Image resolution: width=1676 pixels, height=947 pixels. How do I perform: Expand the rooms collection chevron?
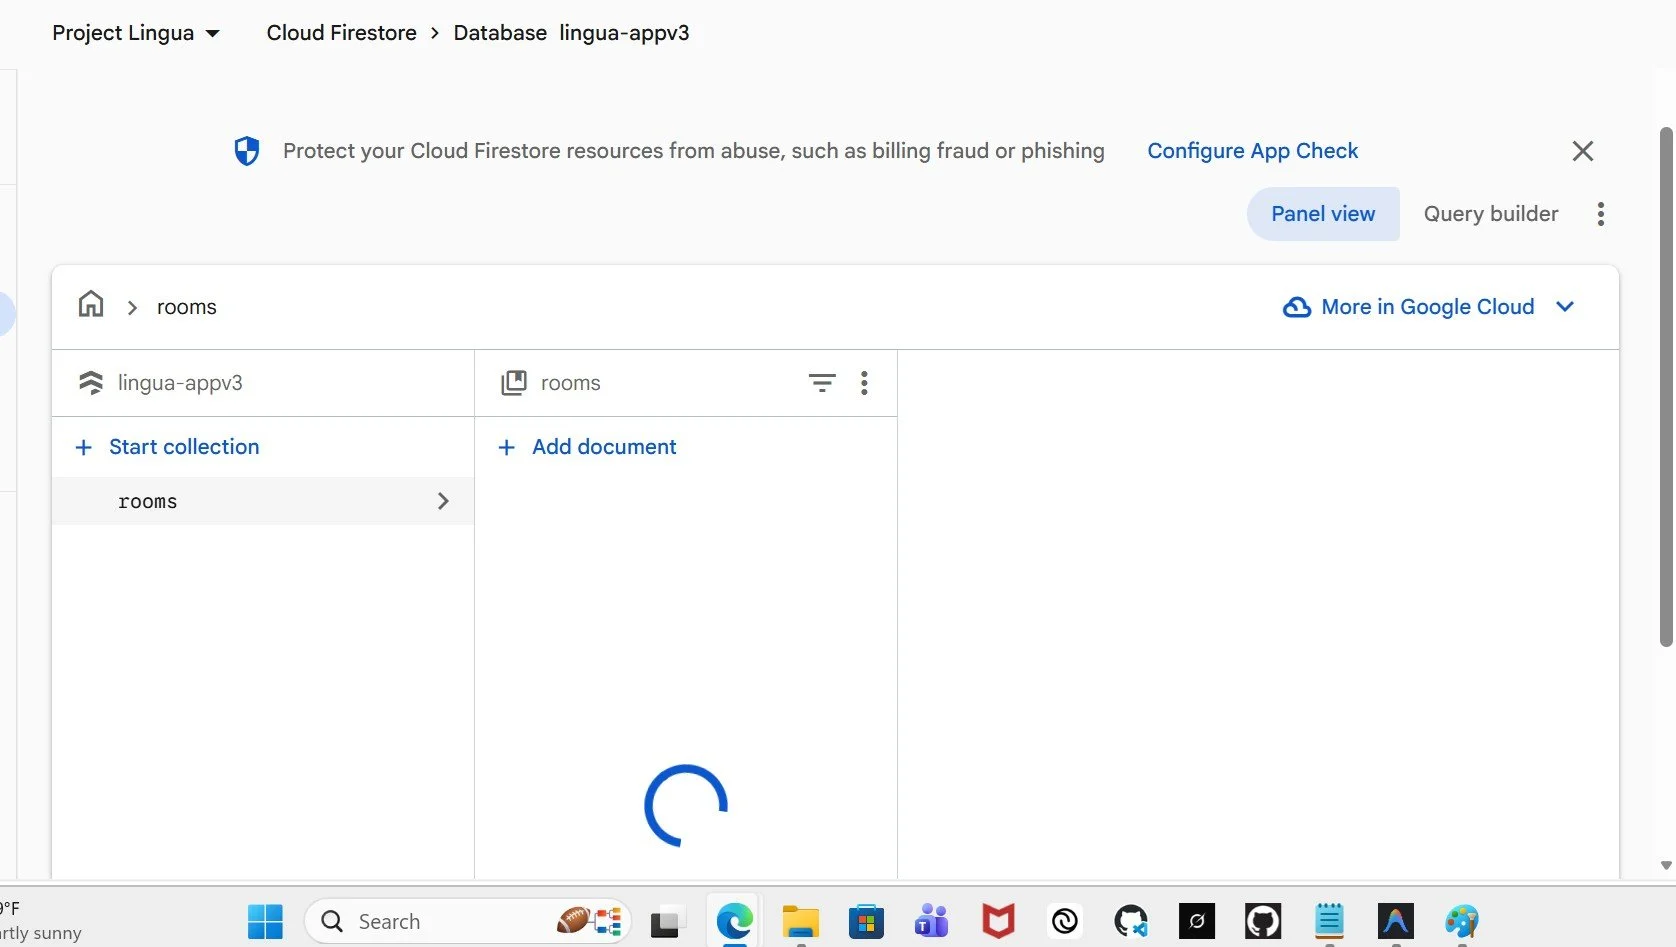443,501
